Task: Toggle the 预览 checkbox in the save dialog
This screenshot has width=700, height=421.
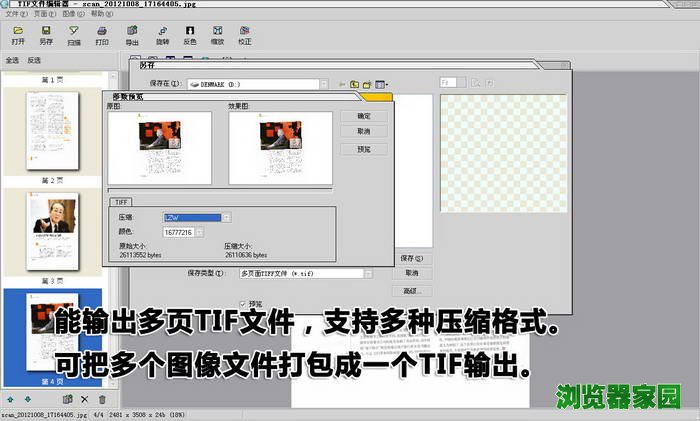Action: click(243, 304)
